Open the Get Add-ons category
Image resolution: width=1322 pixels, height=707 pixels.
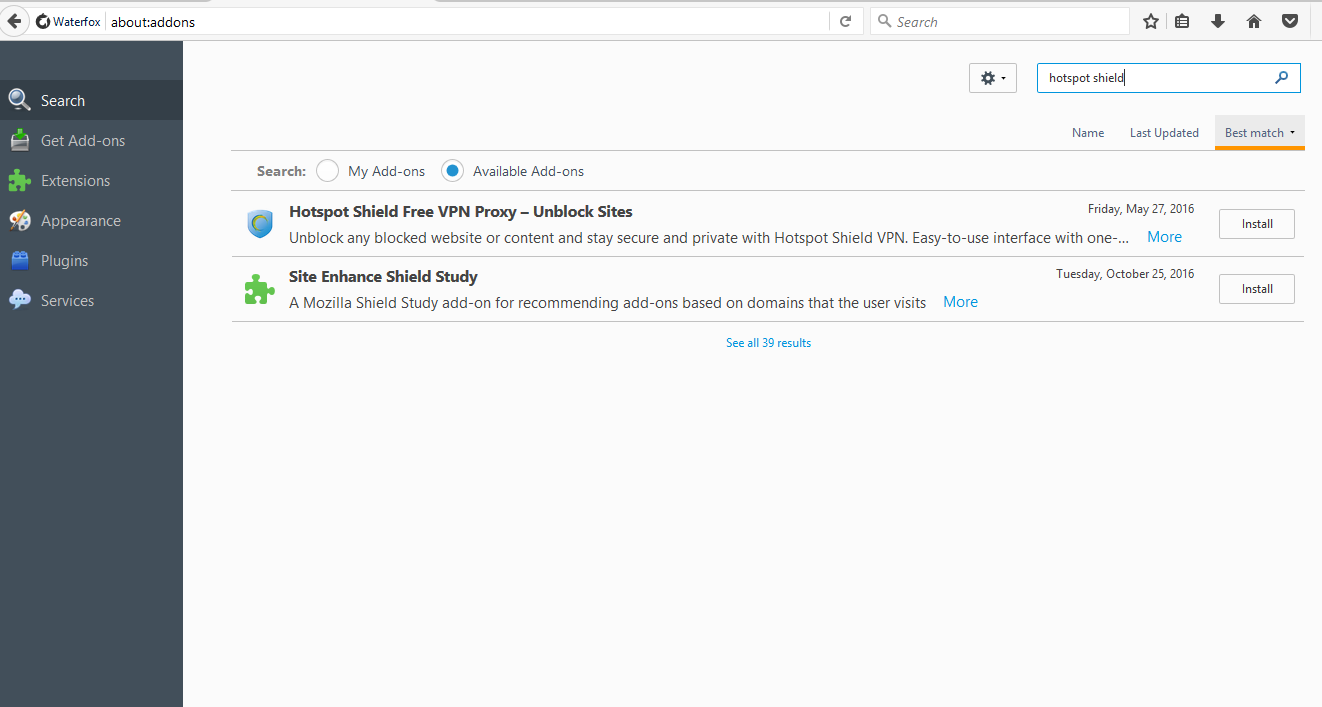pos(91,141)
